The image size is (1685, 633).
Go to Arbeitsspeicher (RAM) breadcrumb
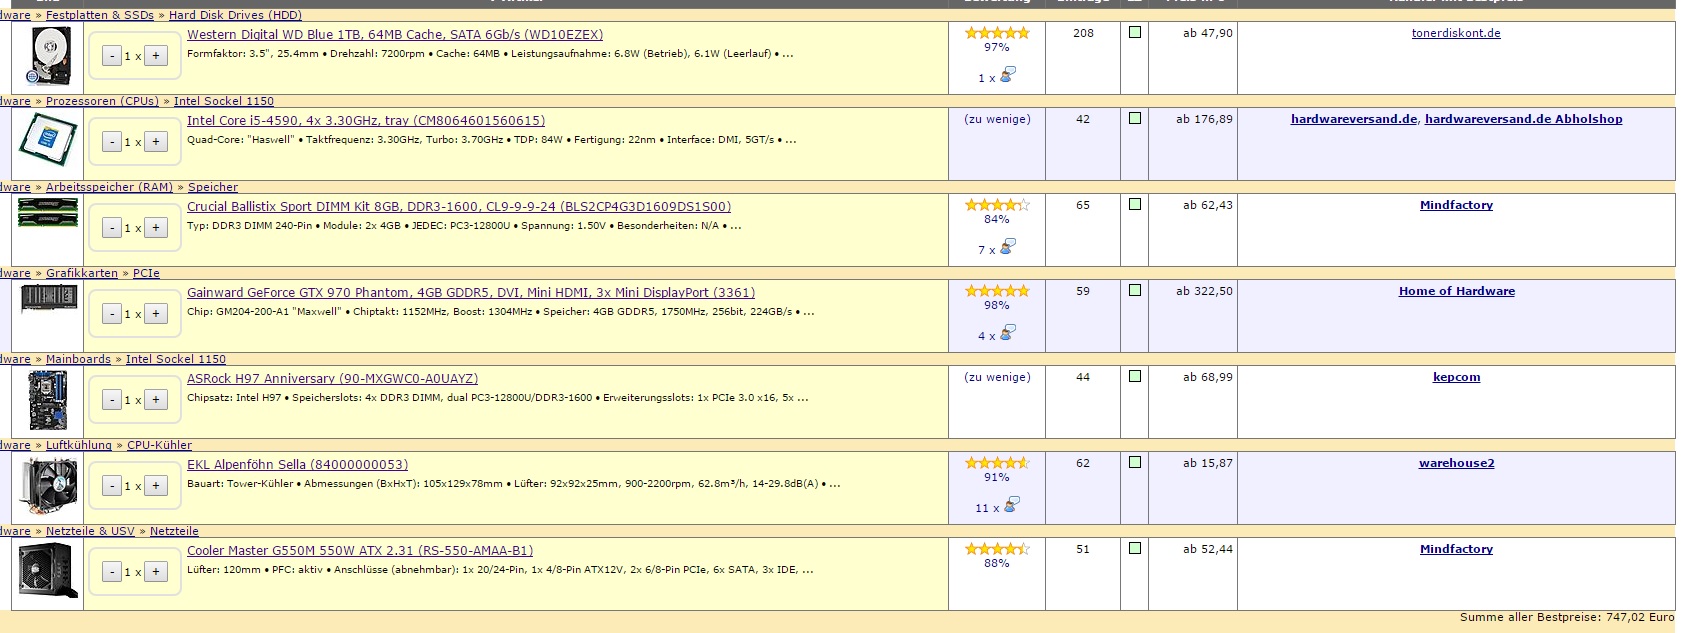click(109, 187)
